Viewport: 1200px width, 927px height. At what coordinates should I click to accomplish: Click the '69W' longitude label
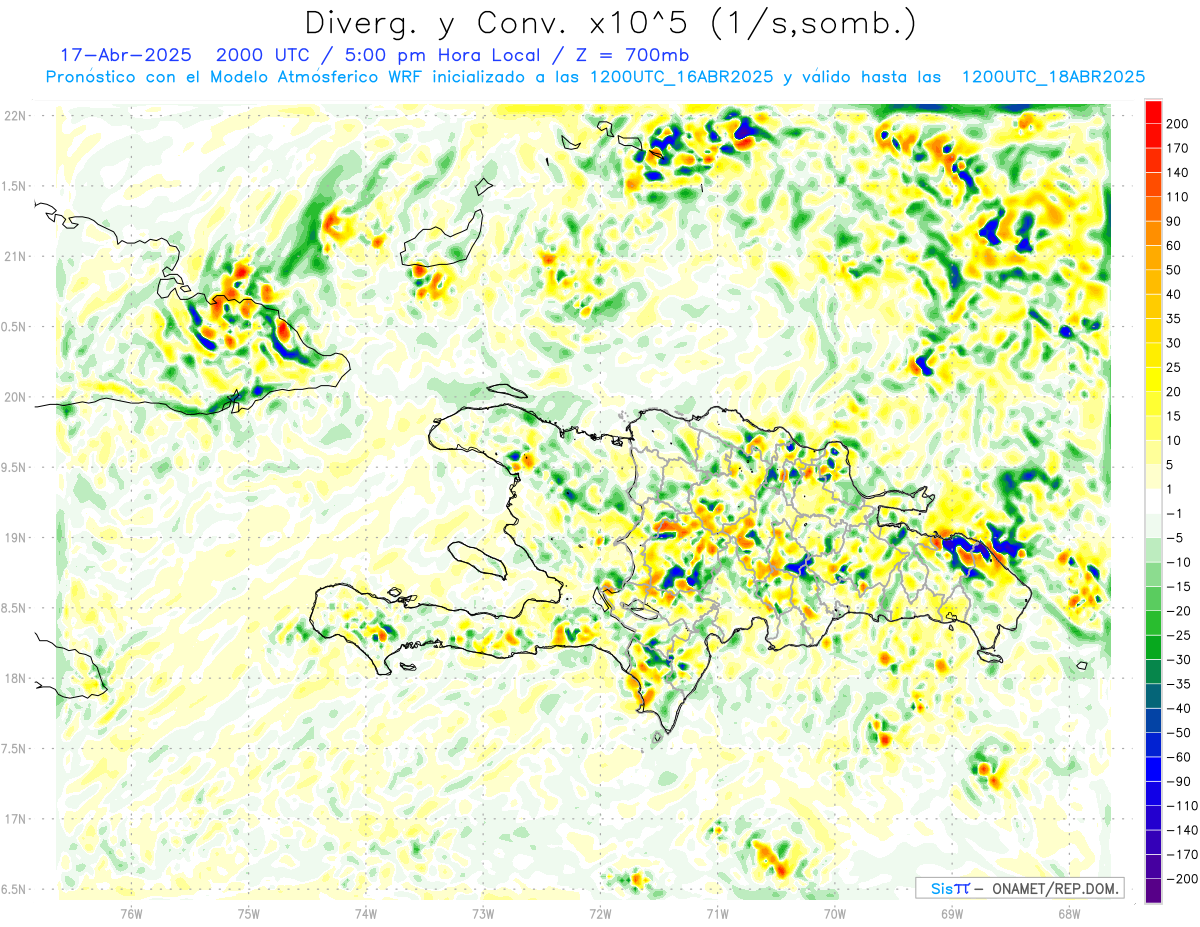(951, 912)
